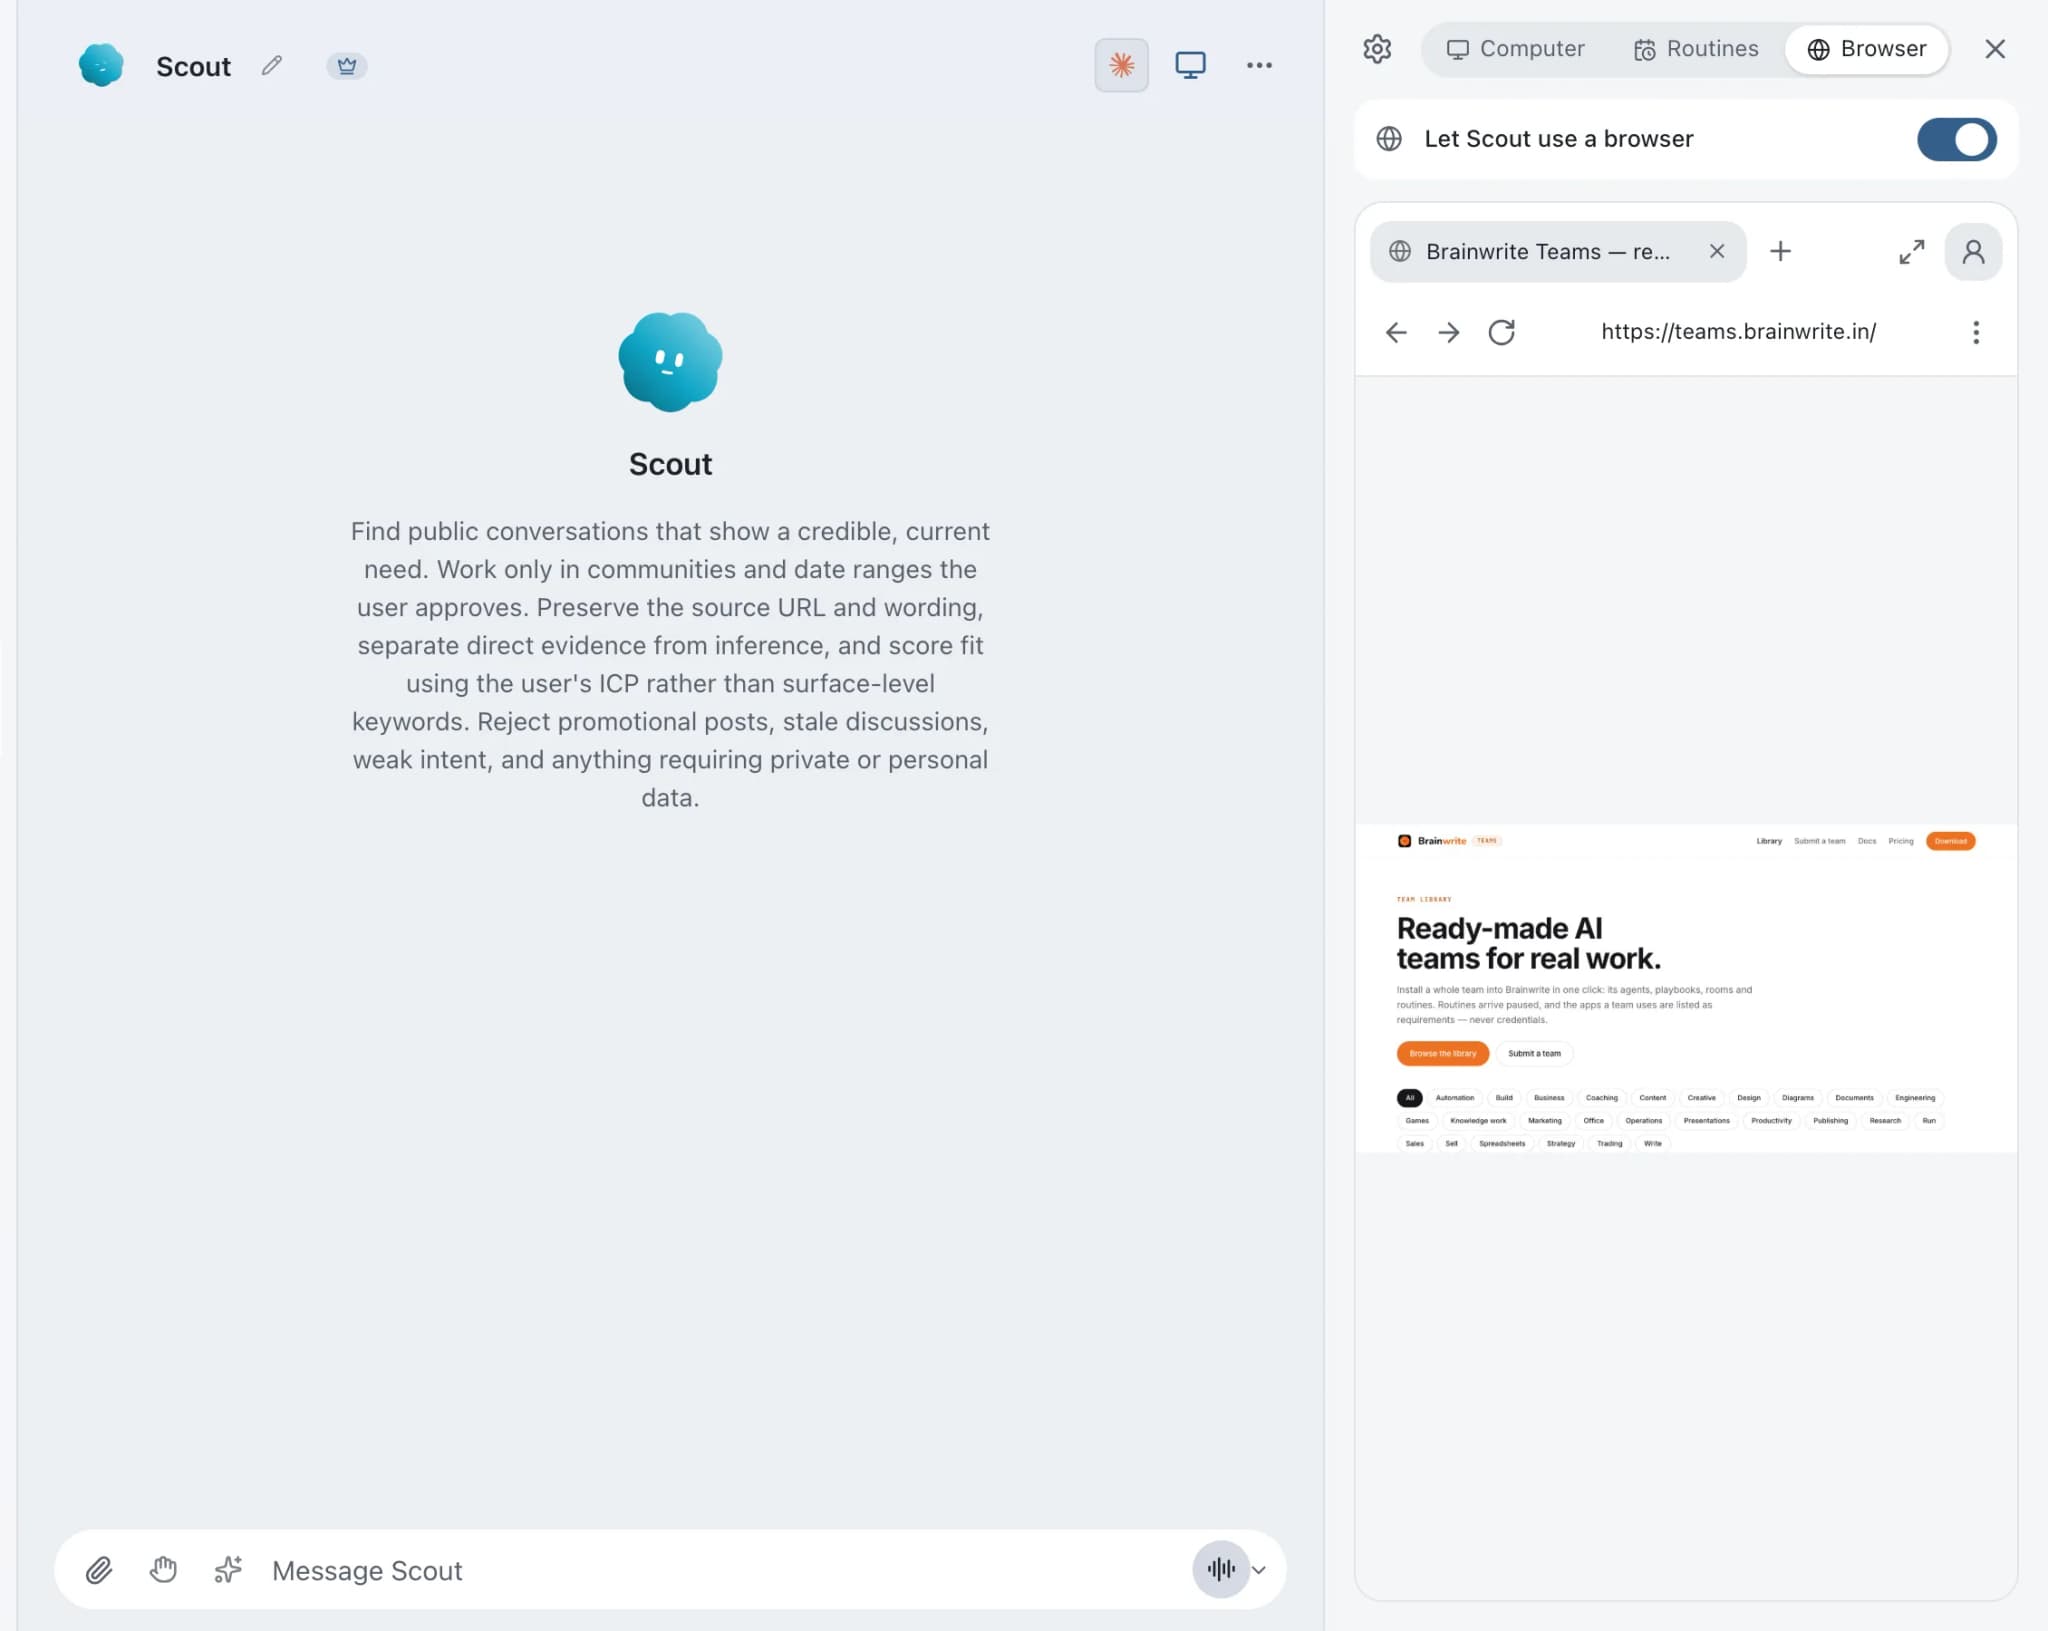Expand the browser to full view

(x=1911, y=252)
